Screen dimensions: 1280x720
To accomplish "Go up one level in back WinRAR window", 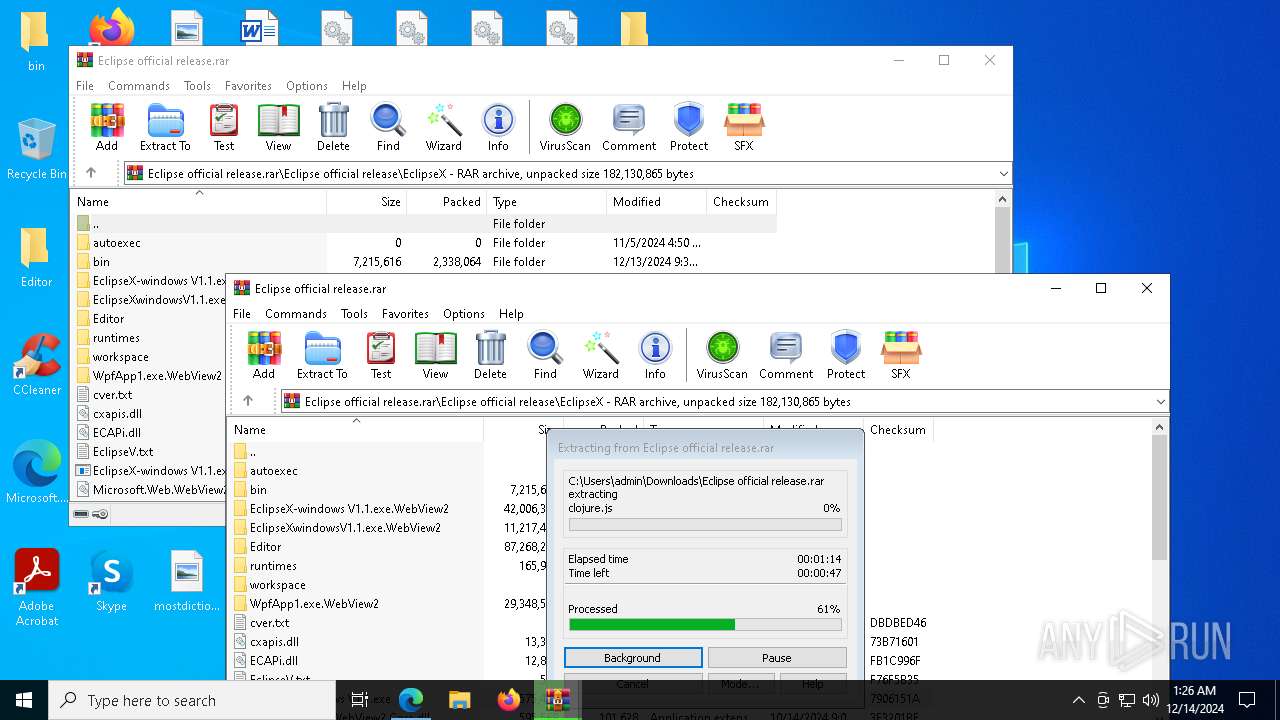I will coord(91,173).
